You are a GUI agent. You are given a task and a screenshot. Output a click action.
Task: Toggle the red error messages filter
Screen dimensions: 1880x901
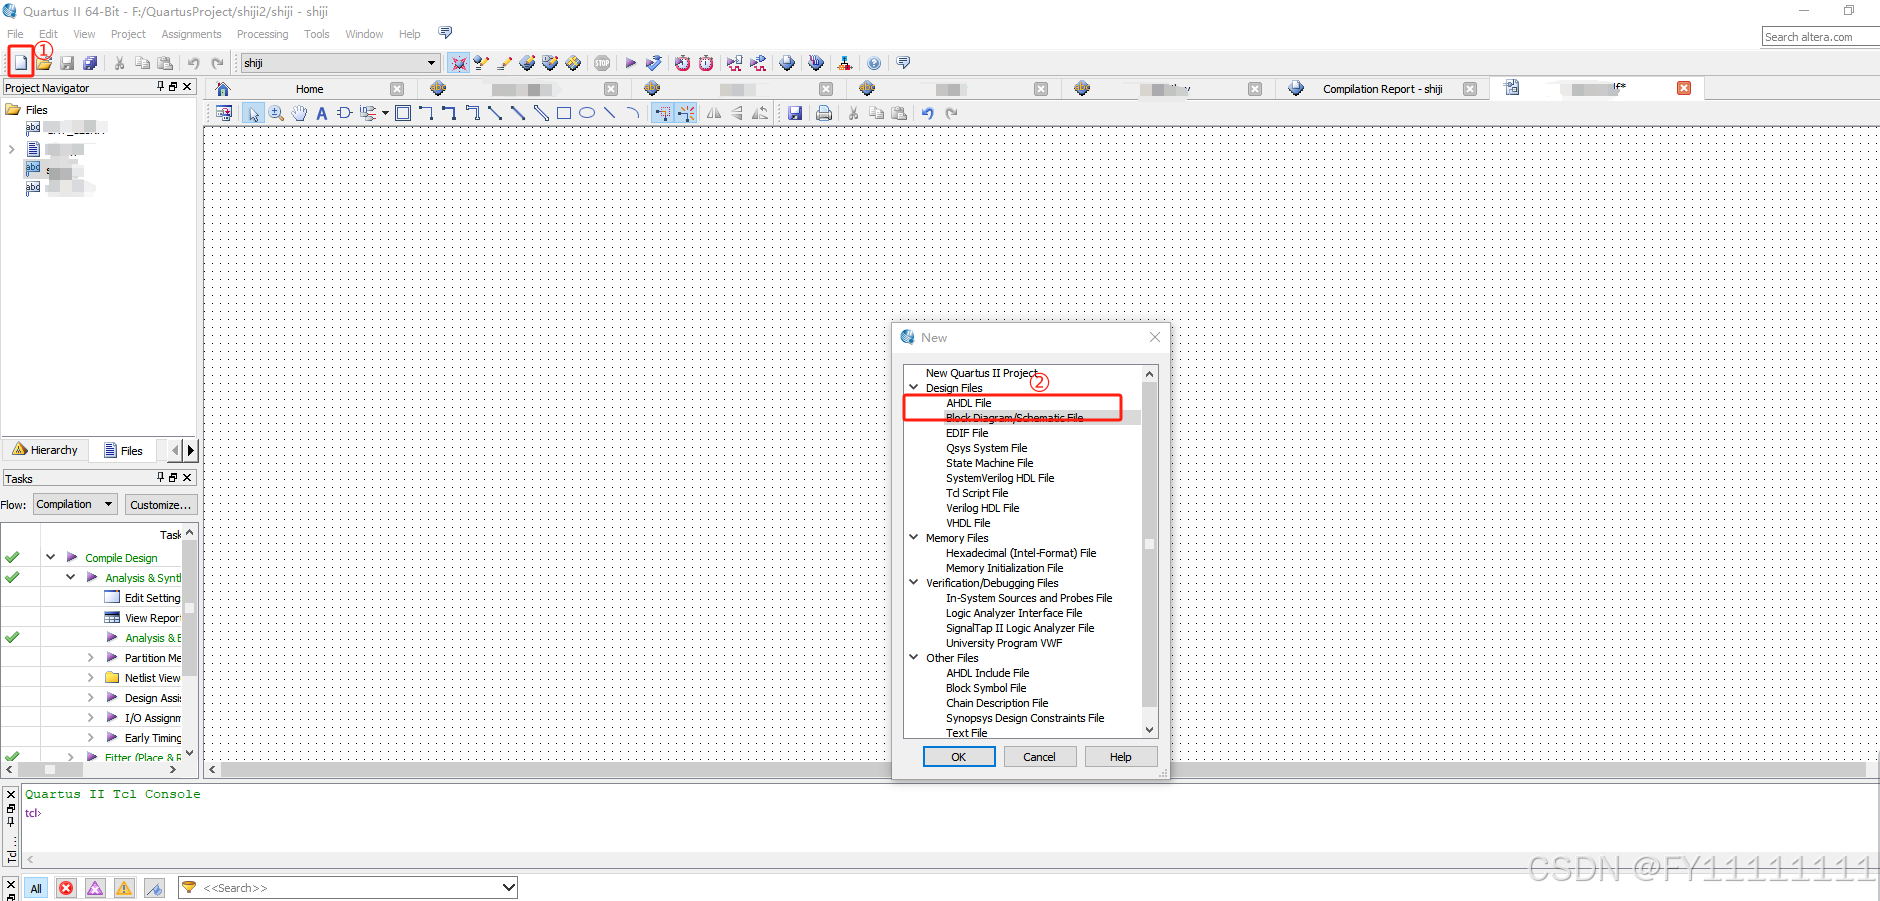[66, 888]
